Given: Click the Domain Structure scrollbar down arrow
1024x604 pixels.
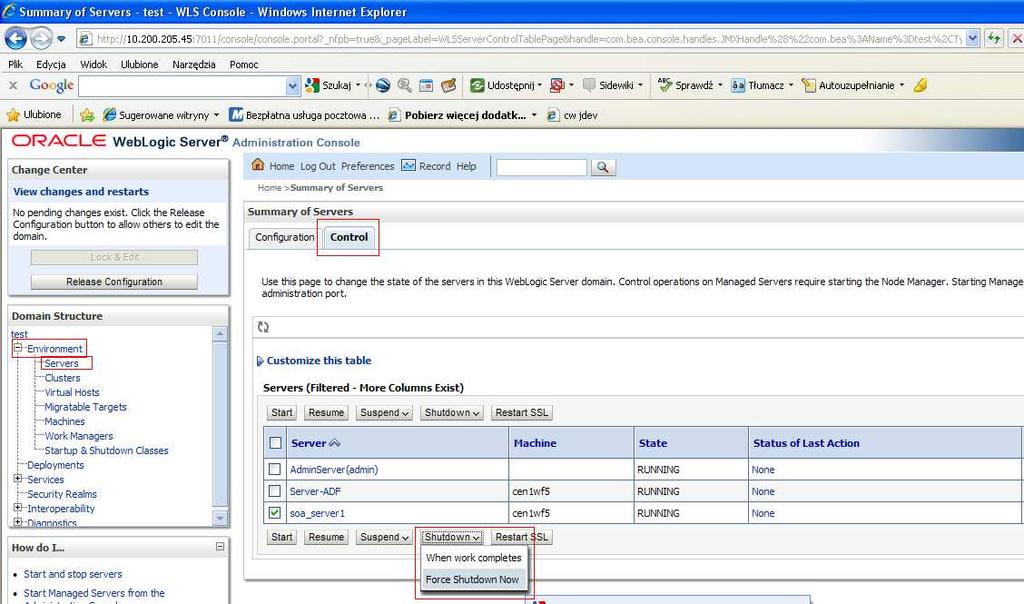Looking at the screenshot, I should tap(220, 518).
